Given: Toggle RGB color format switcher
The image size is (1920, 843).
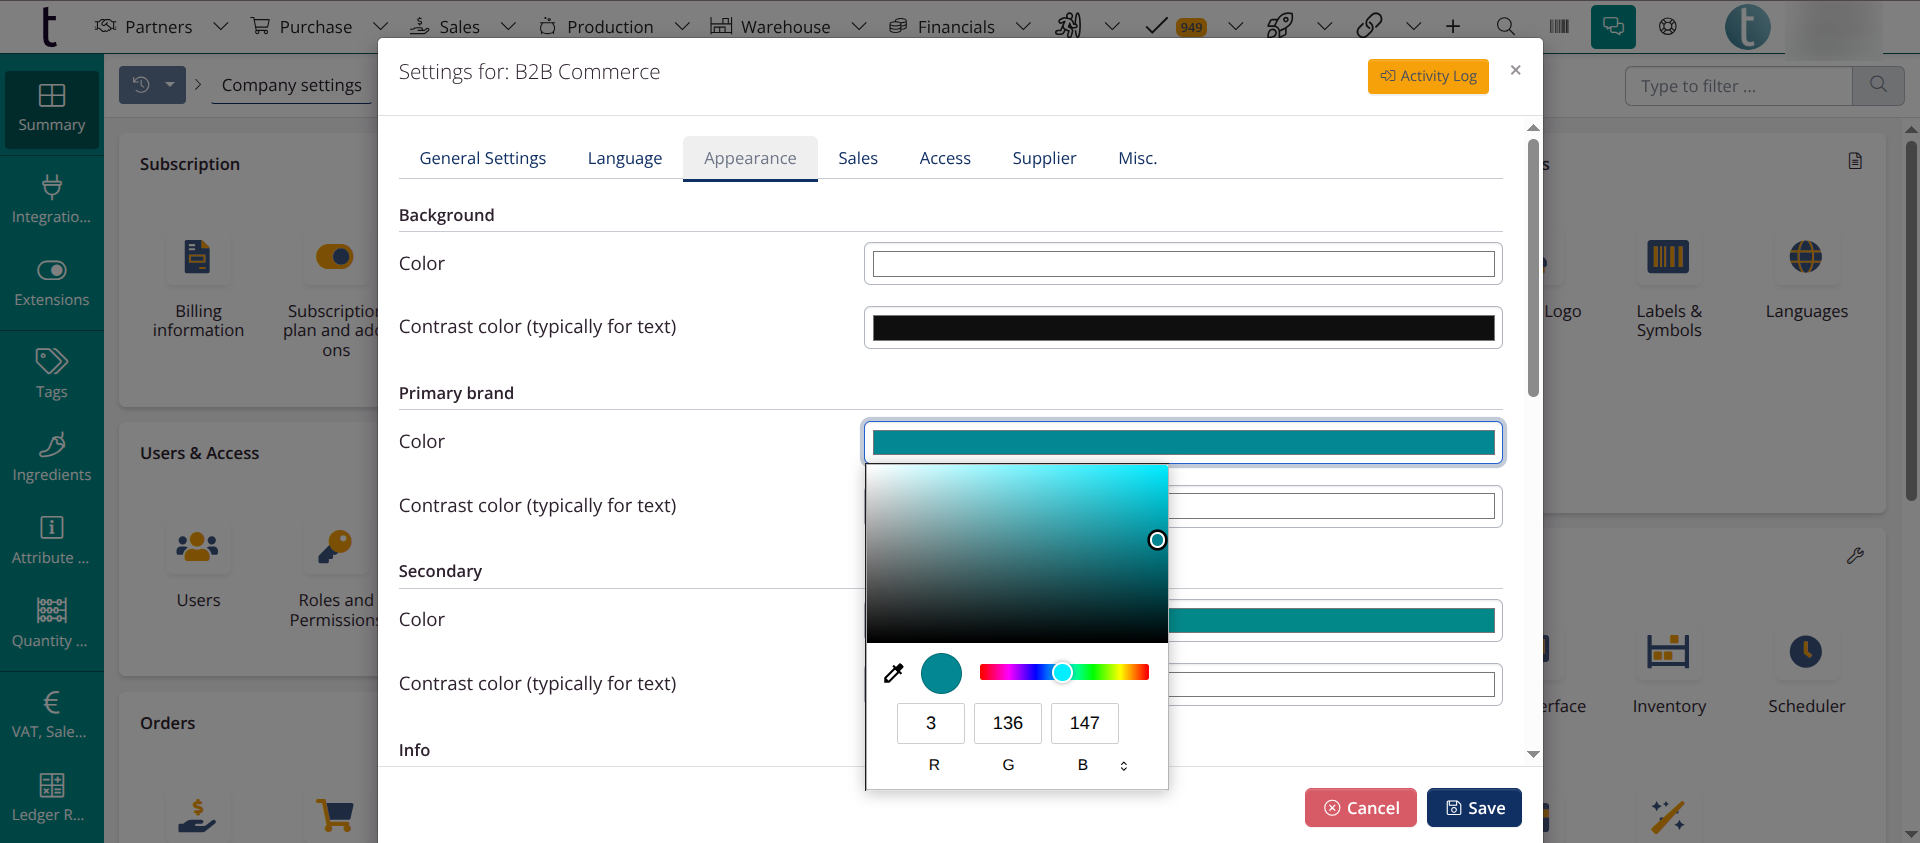Looking at the screenshot, I should pos(1124,766).
